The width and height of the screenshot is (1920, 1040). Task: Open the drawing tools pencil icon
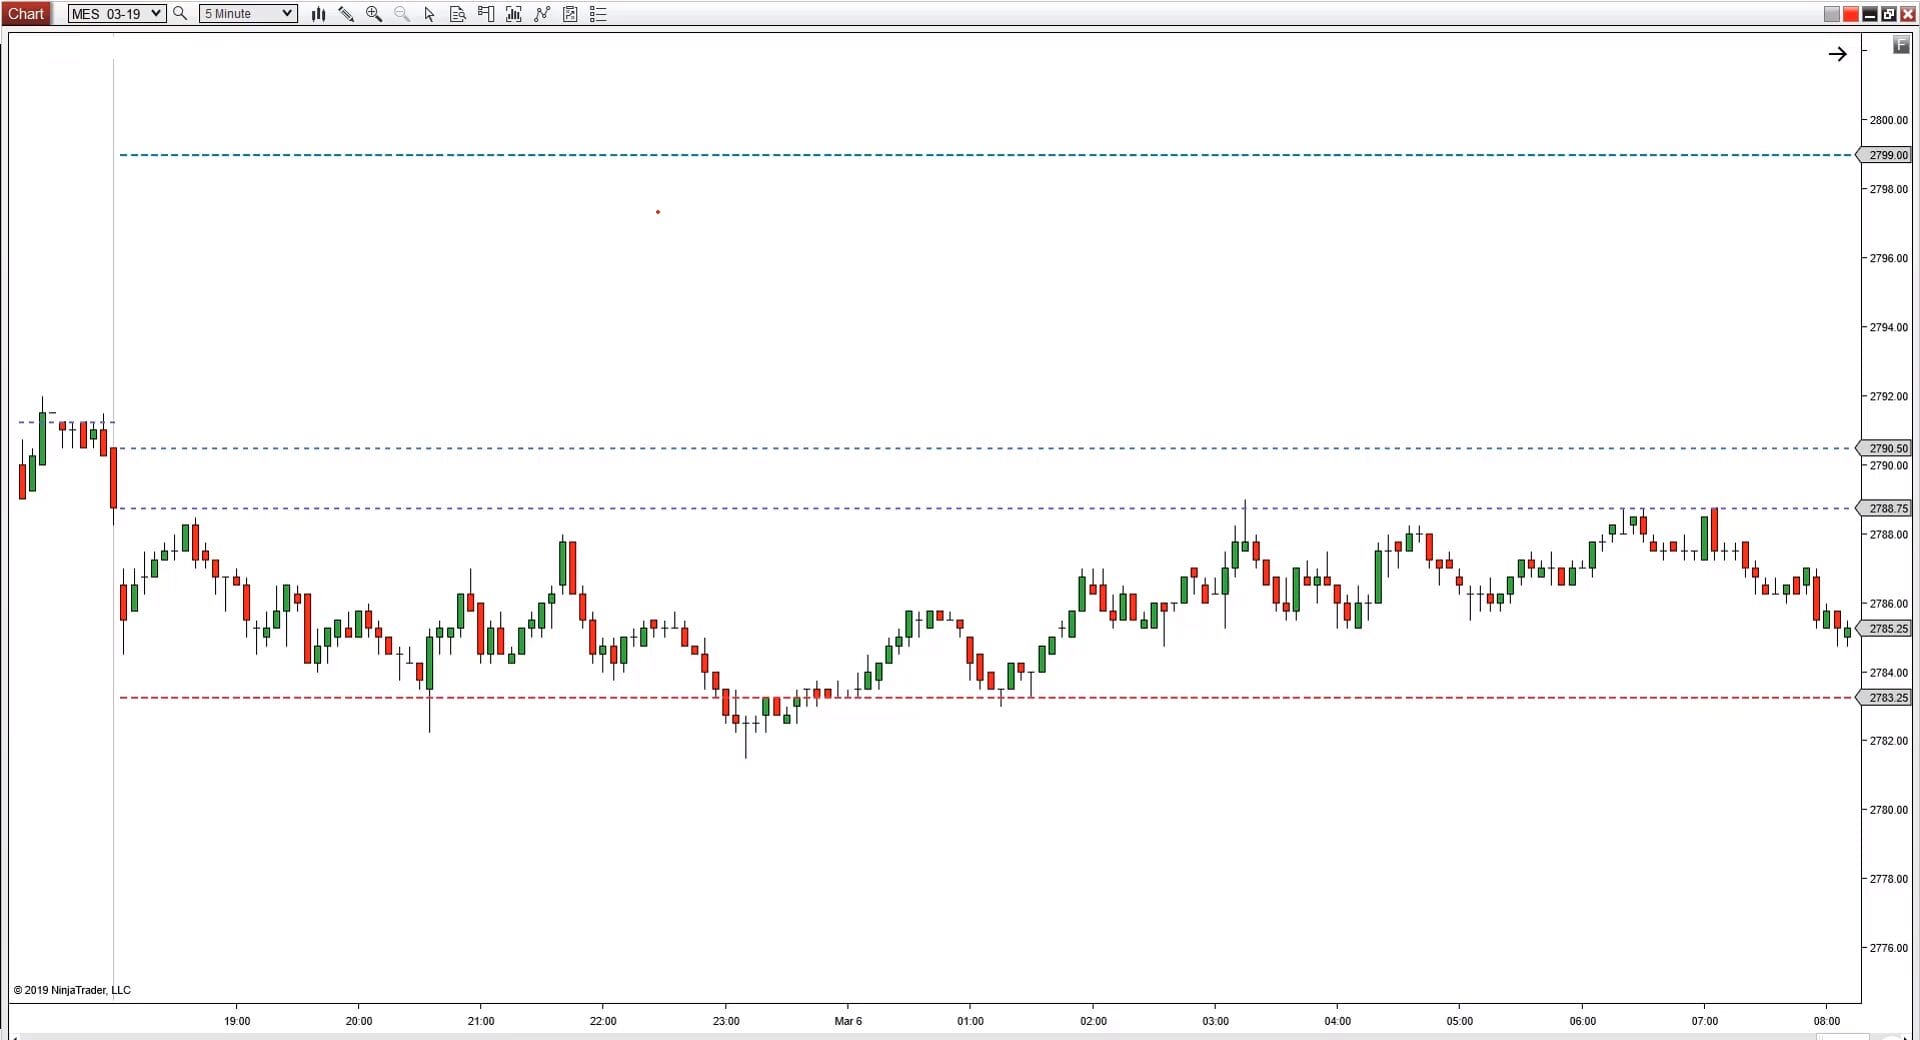(346, 14)
